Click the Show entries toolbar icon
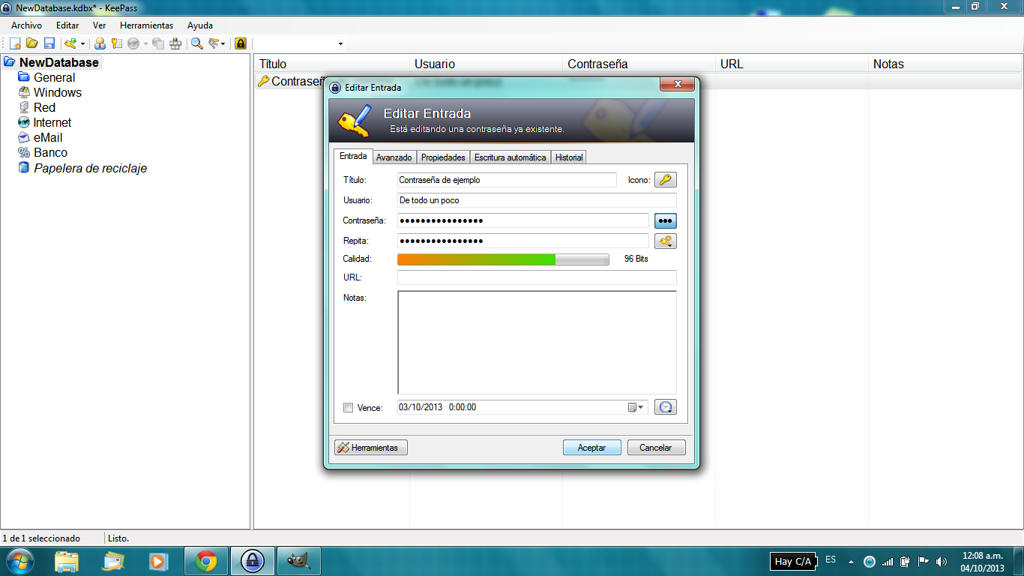This screenshot has height=576, width=1024. pyautogui.click(x=214, y=44)
